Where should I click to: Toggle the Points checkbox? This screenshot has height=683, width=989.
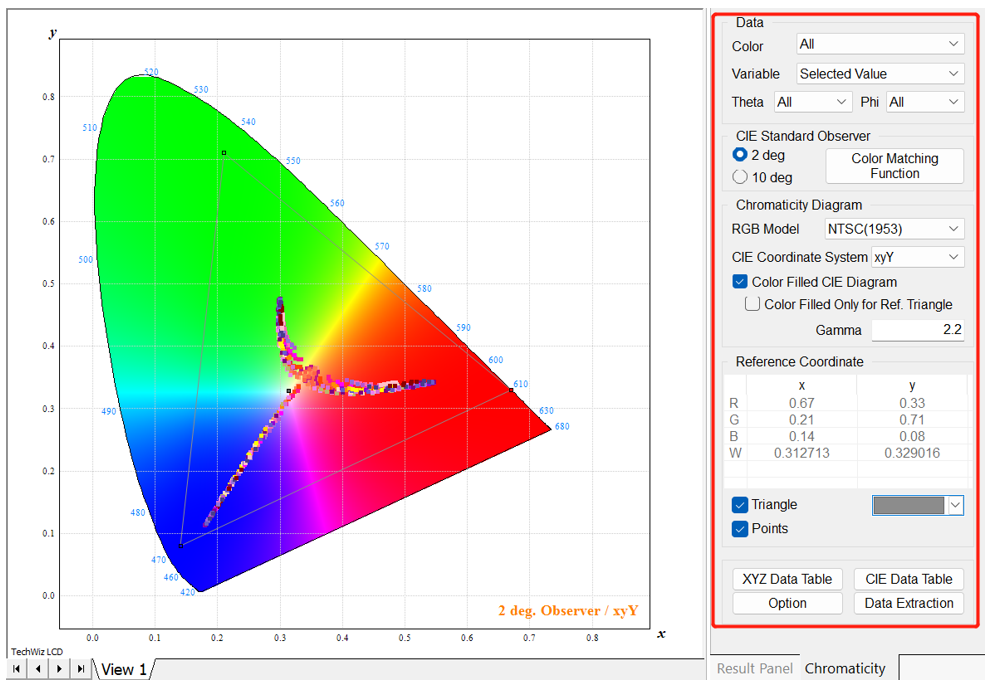point(740,529)
